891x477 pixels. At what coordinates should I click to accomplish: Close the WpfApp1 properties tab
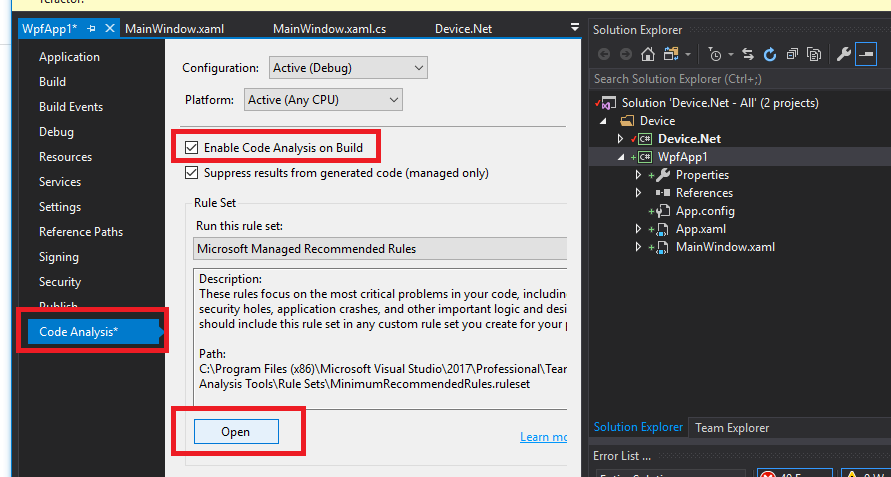coord(110,28)
